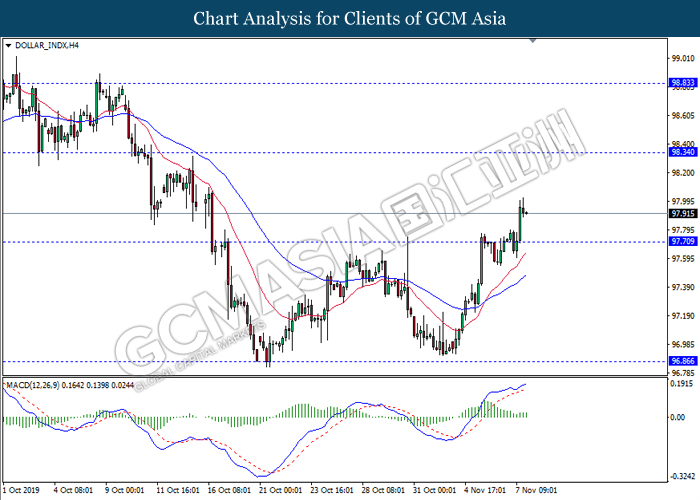Open the DOLLAR_INDX,H4 chart dropdown arrow
The width and height of the screenshot is (700, 500).
(8, 46)
